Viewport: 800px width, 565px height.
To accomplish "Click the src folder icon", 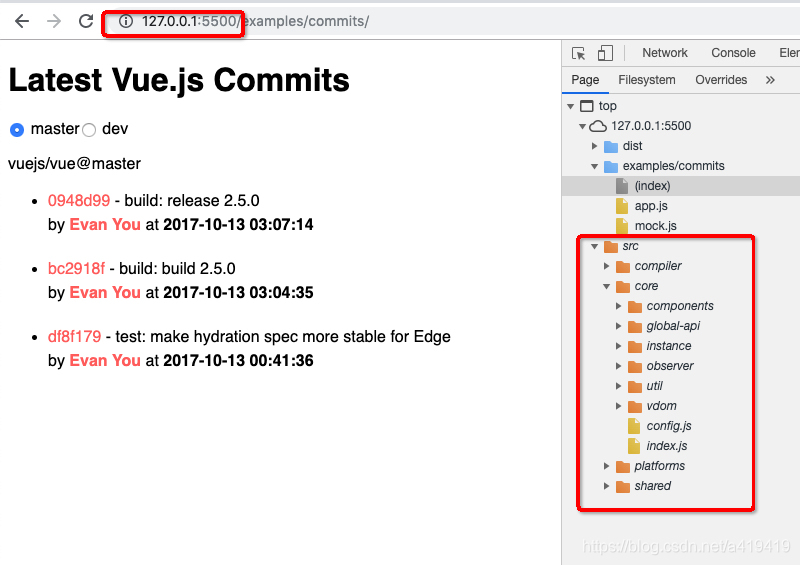I will [x=611, y=247].
